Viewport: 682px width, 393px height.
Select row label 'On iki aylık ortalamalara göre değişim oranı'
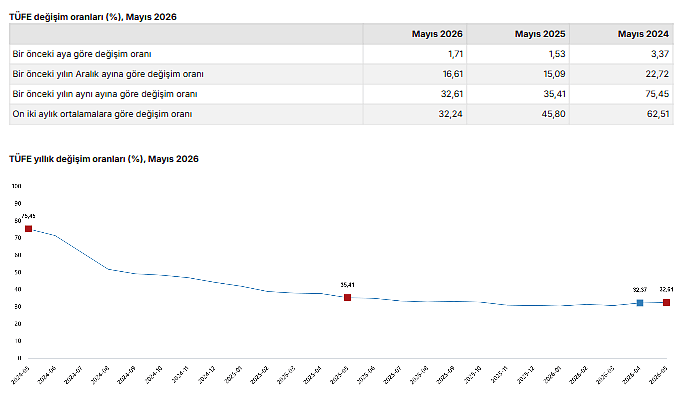pos(102,114)
